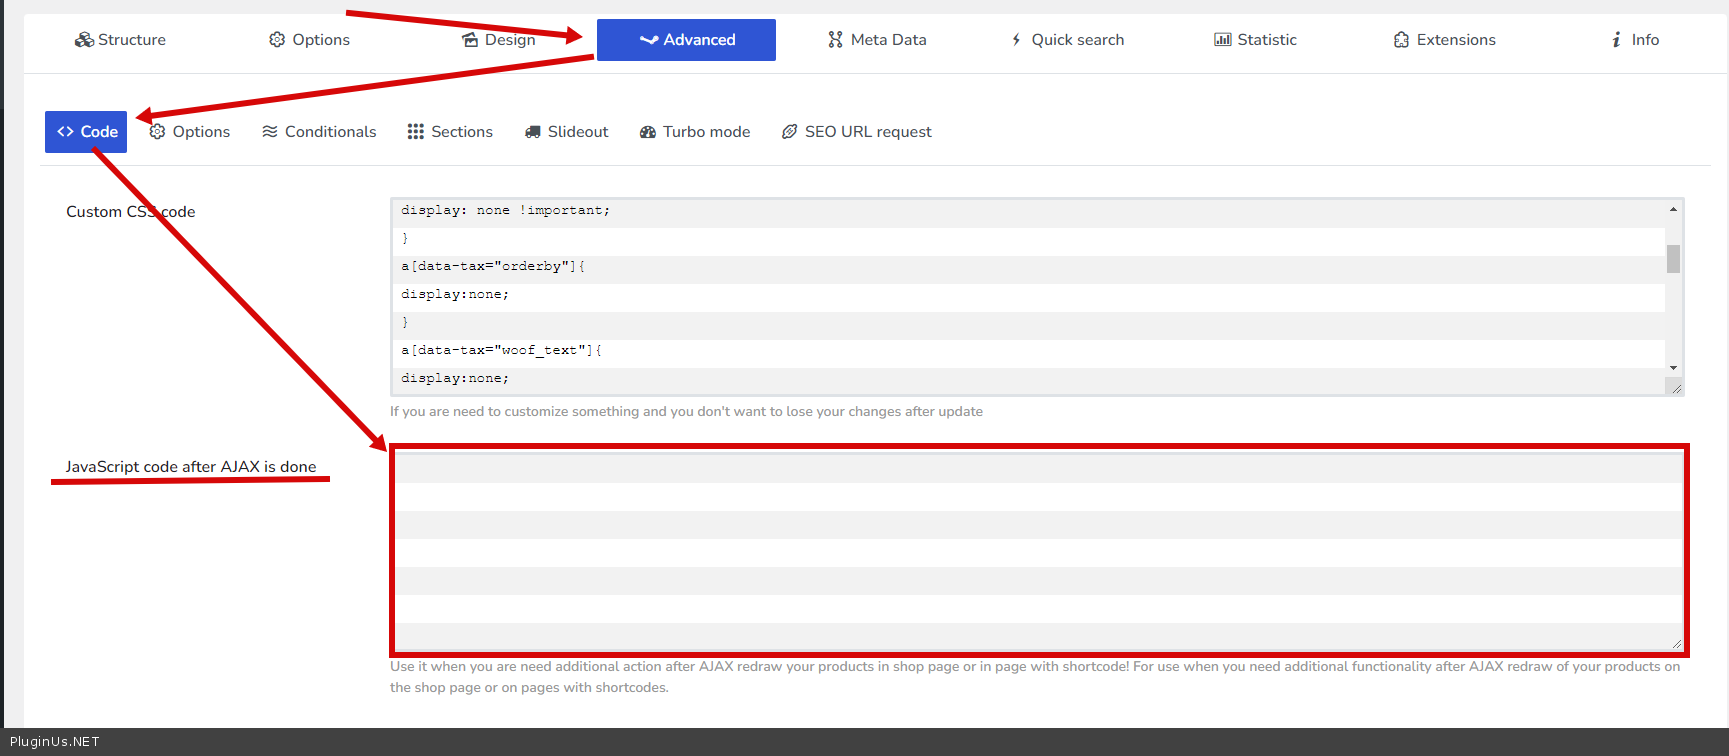Select the Code sub-tab
Screen dimensions: 1729x756
click(86, 132)
